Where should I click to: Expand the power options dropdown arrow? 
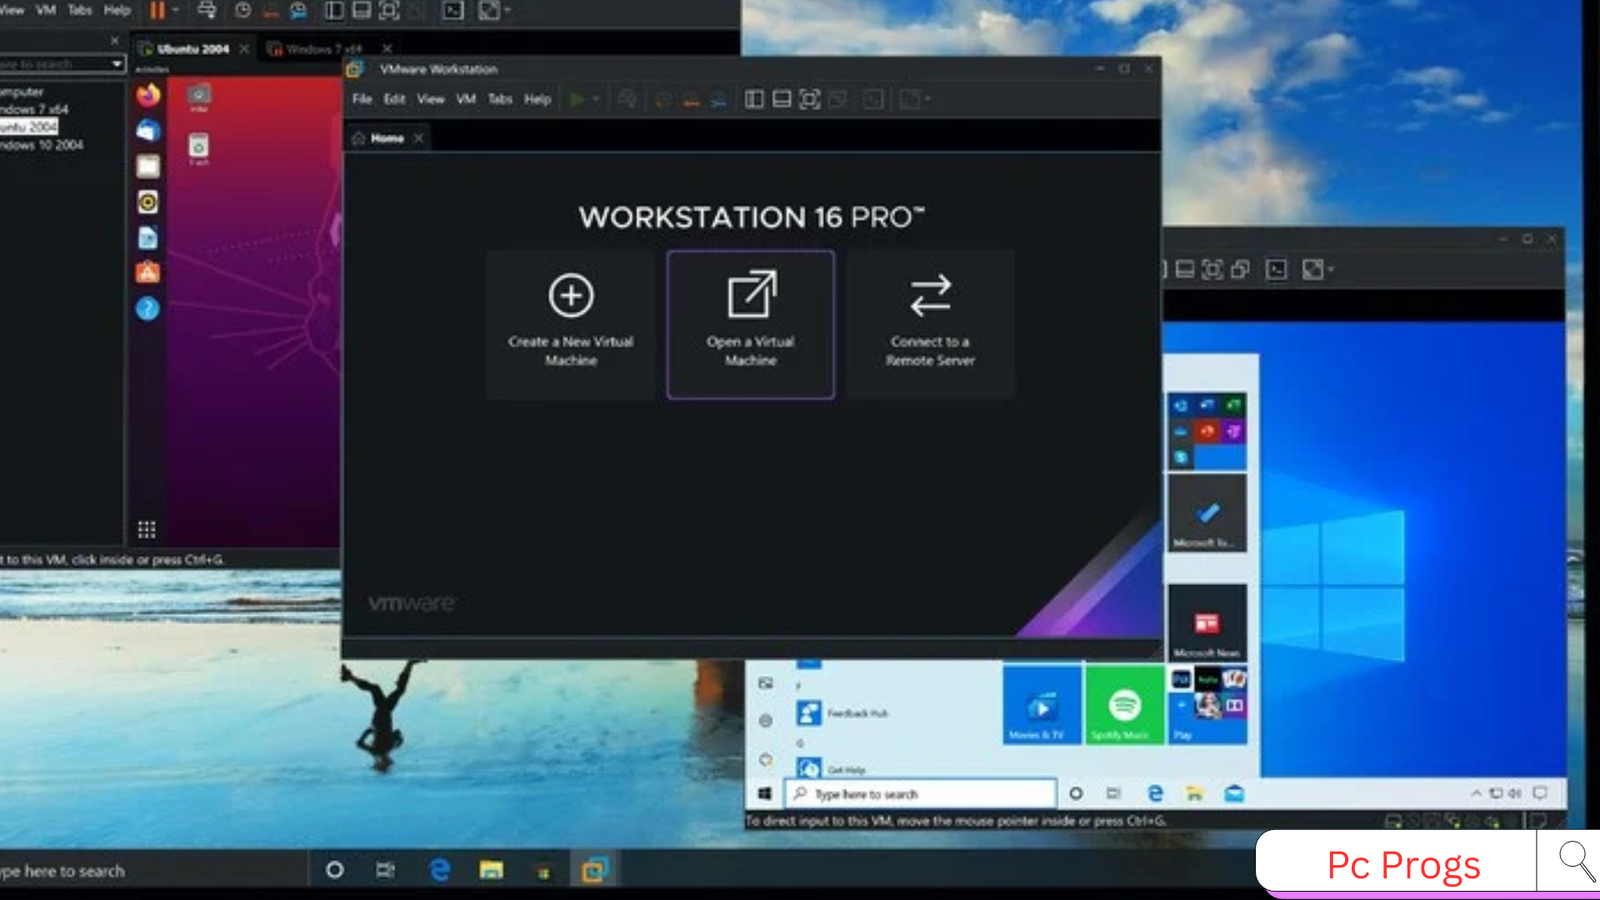tap(596, 99)
